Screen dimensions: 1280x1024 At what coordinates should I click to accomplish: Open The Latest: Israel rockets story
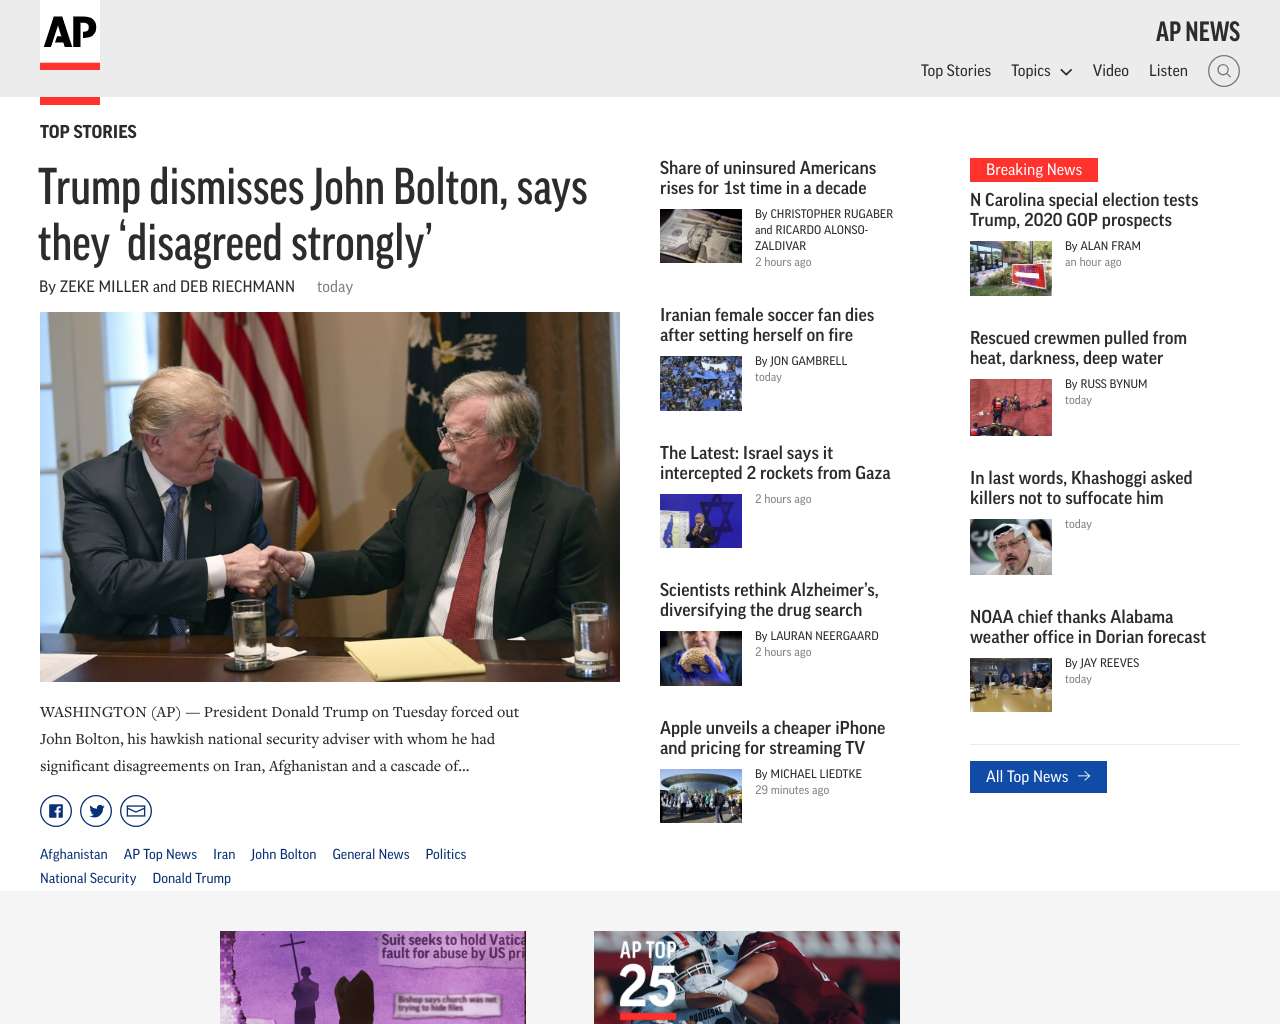click(x=775, y=463)
